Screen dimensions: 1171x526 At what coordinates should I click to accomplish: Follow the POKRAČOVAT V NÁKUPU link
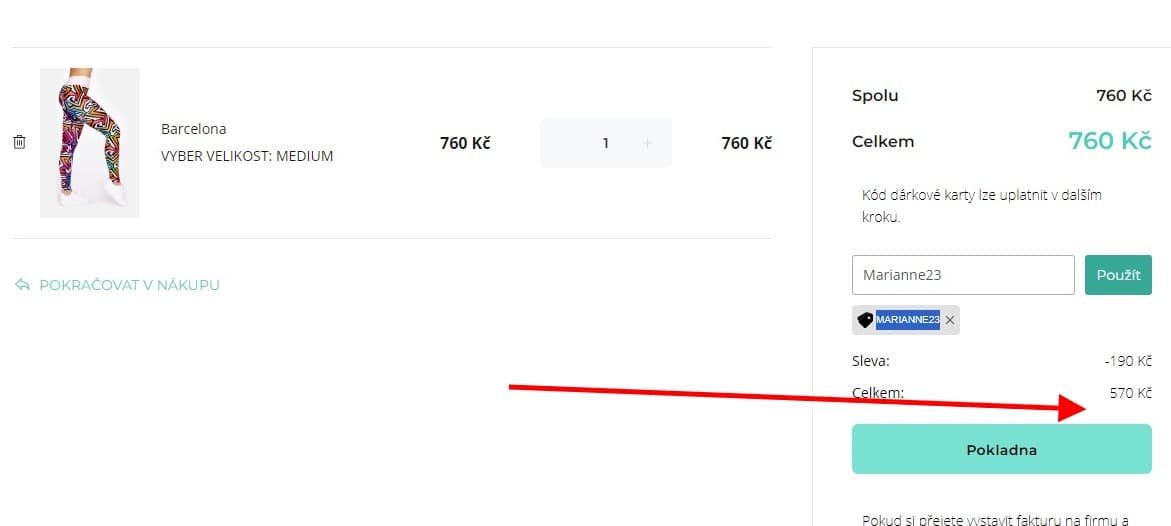129,285
